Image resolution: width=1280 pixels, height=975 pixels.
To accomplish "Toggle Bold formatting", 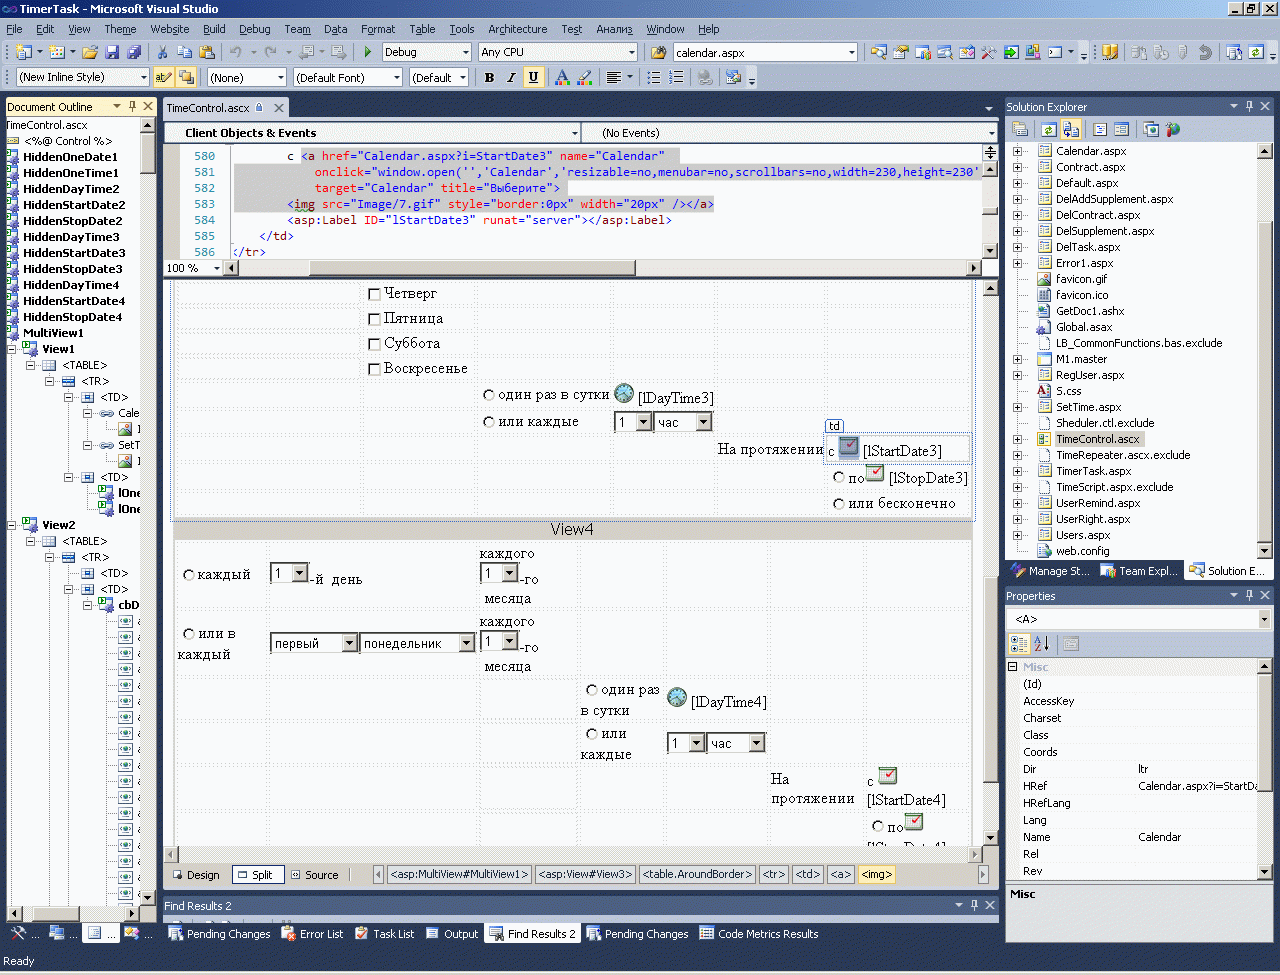I will click(x=489, y=77).
